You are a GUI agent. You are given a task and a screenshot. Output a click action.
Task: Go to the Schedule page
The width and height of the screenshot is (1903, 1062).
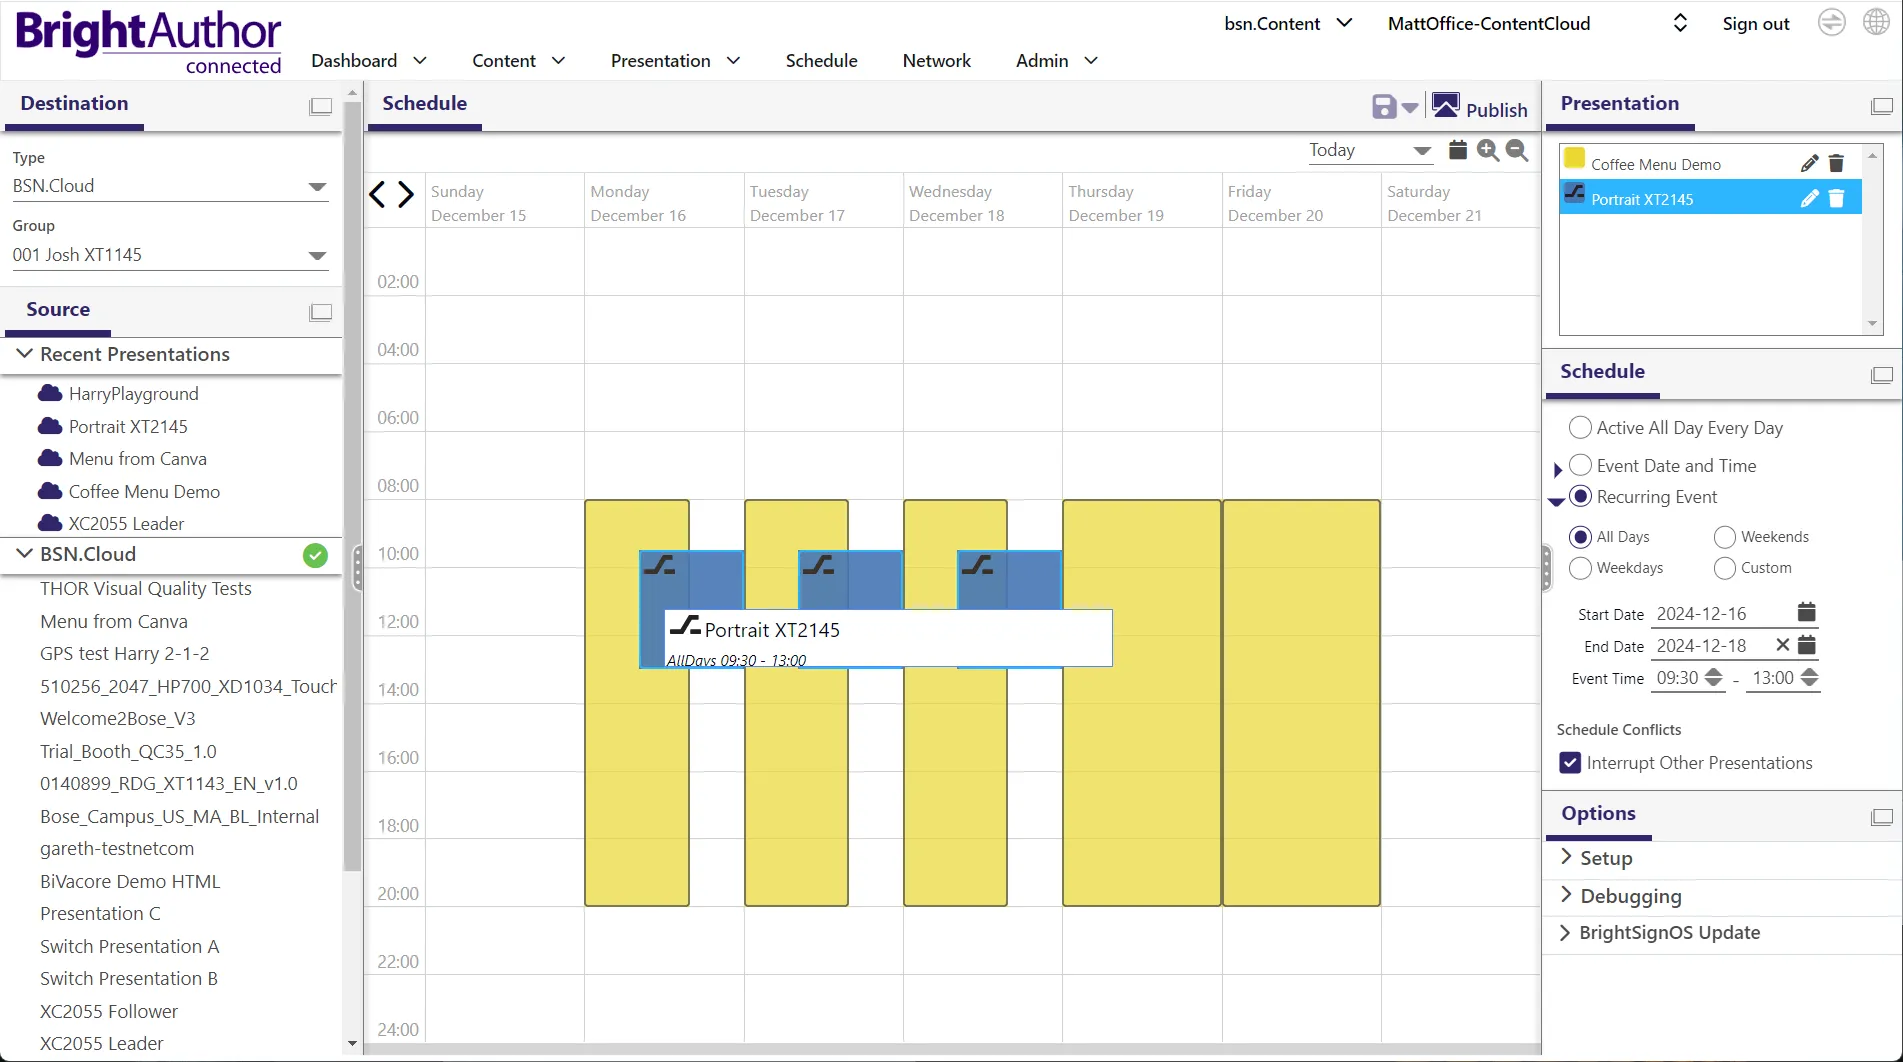pyautogui.click(x=821, y=60)
